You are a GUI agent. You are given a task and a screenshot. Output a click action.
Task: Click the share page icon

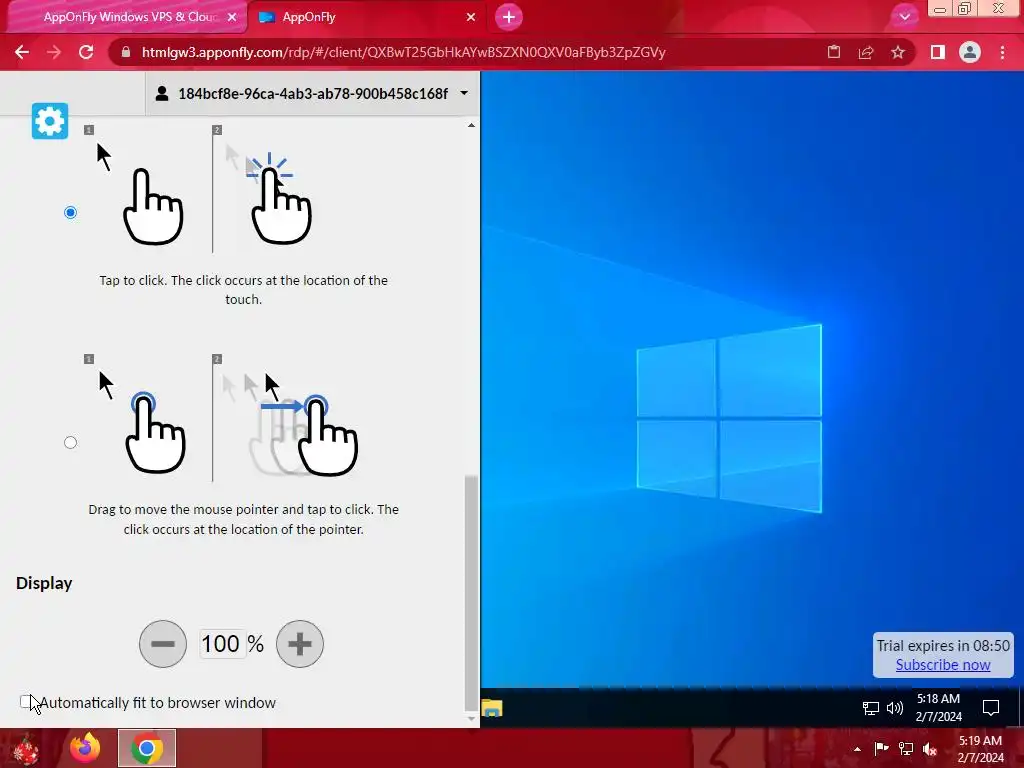click(x=866, y=52)
